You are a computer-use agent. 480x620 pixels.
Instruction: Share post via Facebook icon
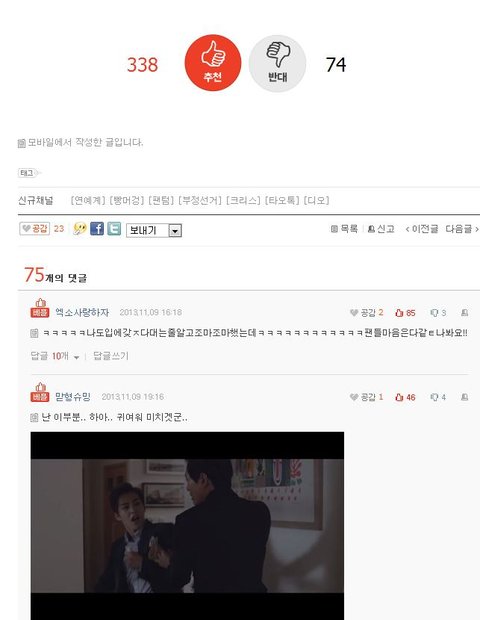tap(97, 229)
